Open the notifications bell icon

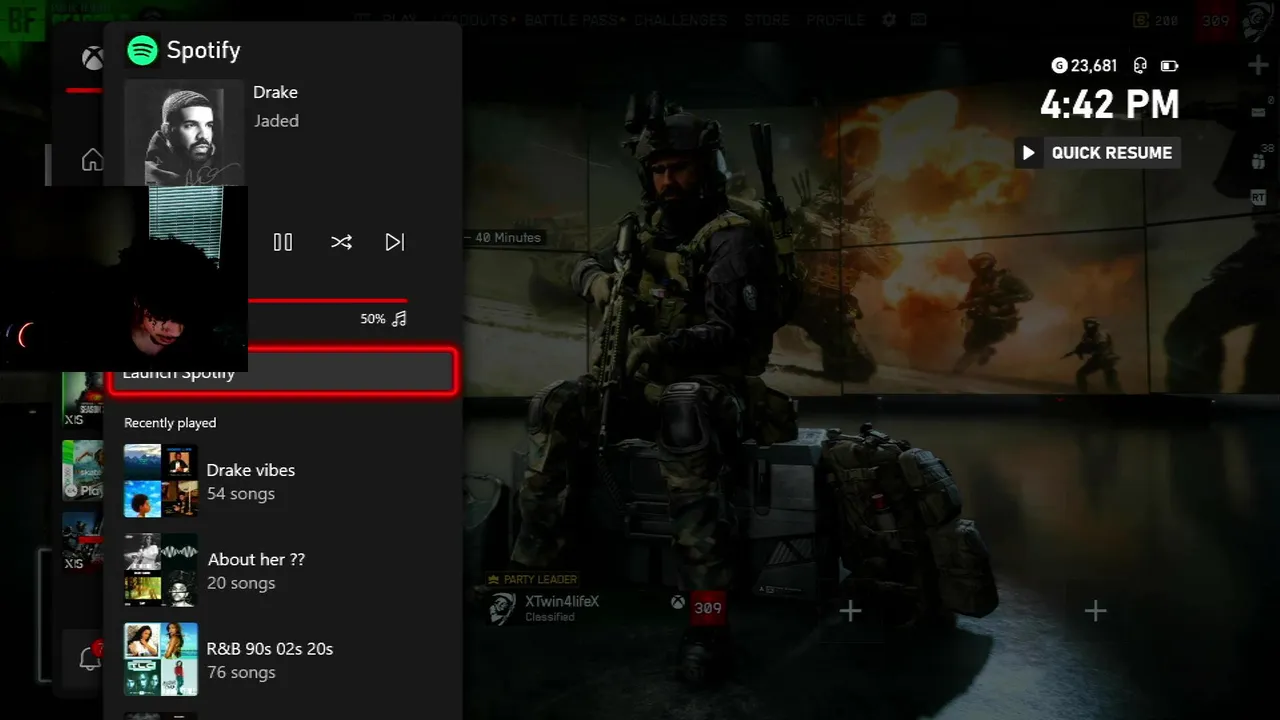point(90,658)
